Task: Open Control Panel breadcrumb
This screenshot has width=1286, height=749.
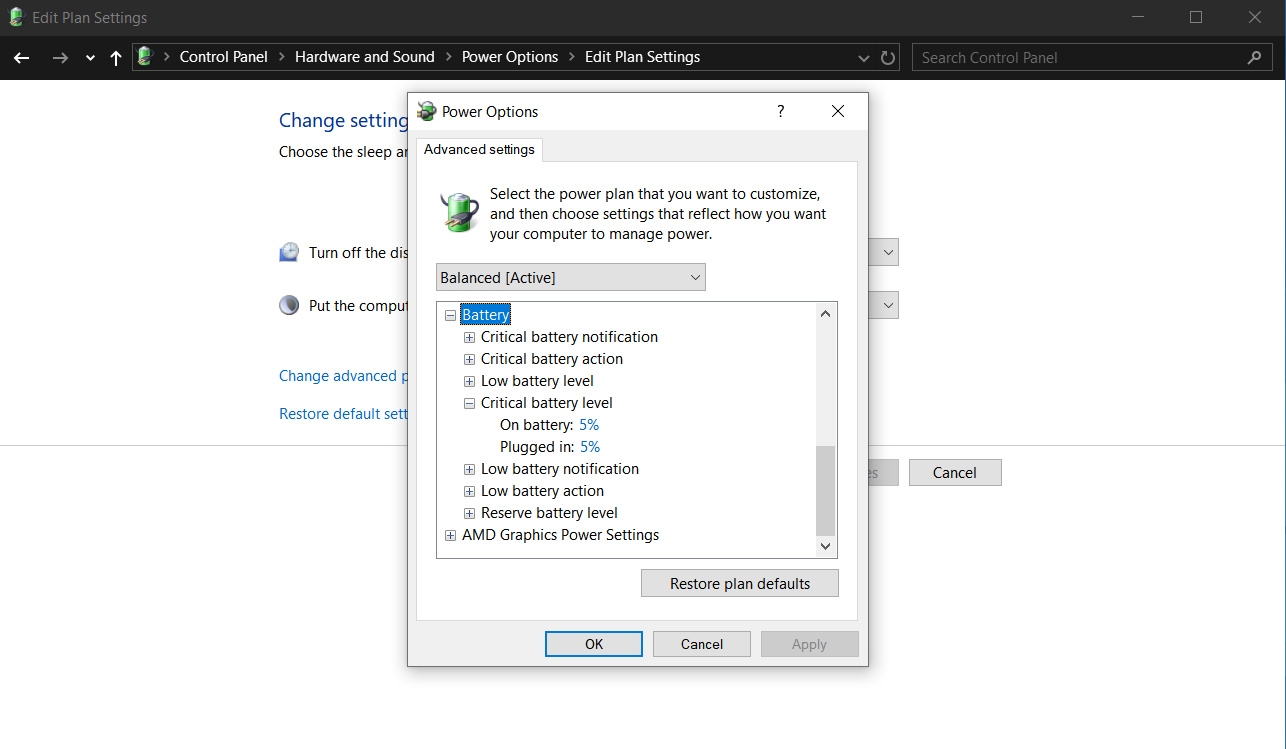Action: coord(223,57)
